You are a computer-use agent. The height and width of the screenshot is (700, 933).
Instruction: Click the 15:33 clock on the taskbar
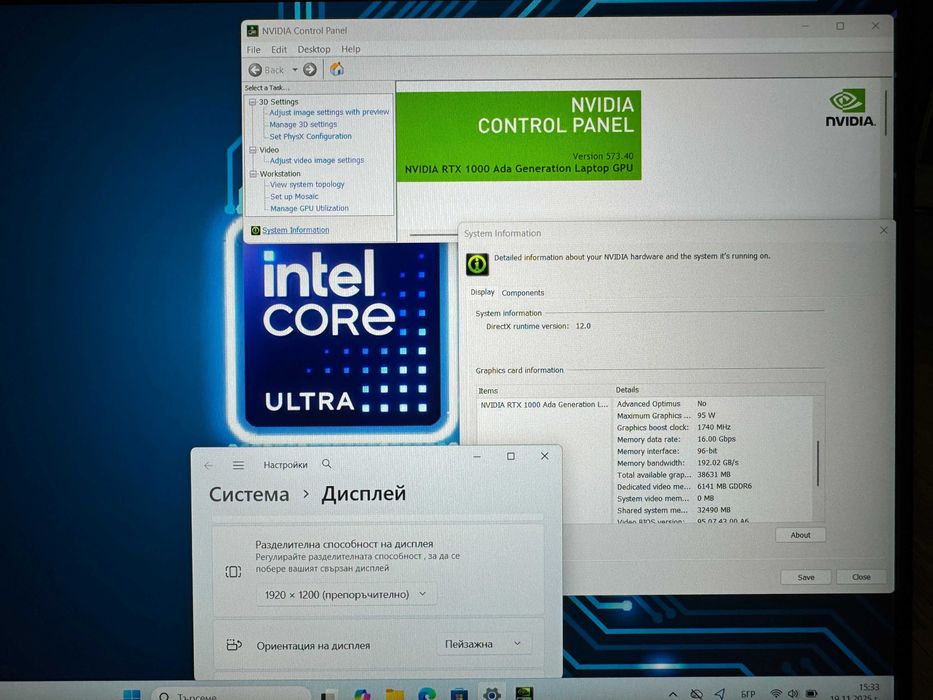[869, 688]
